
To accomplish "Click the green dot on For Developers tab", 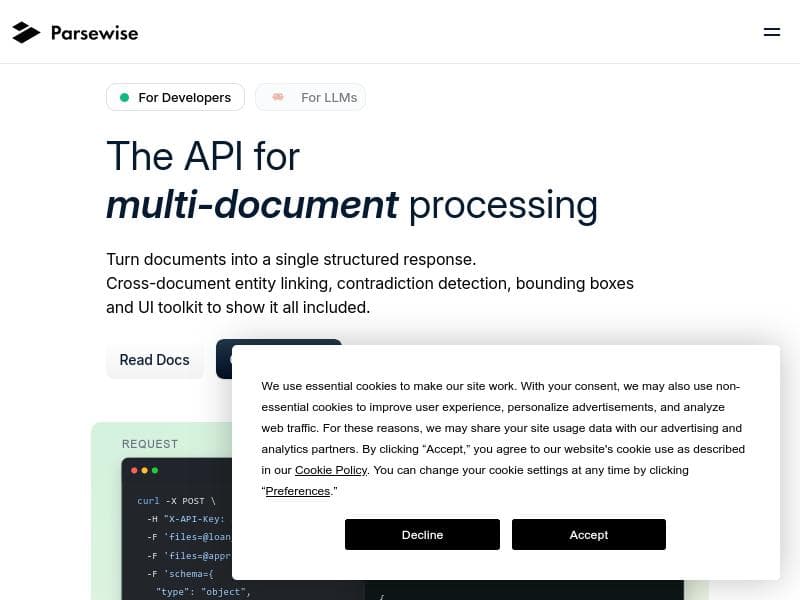I will pos(124,97).
